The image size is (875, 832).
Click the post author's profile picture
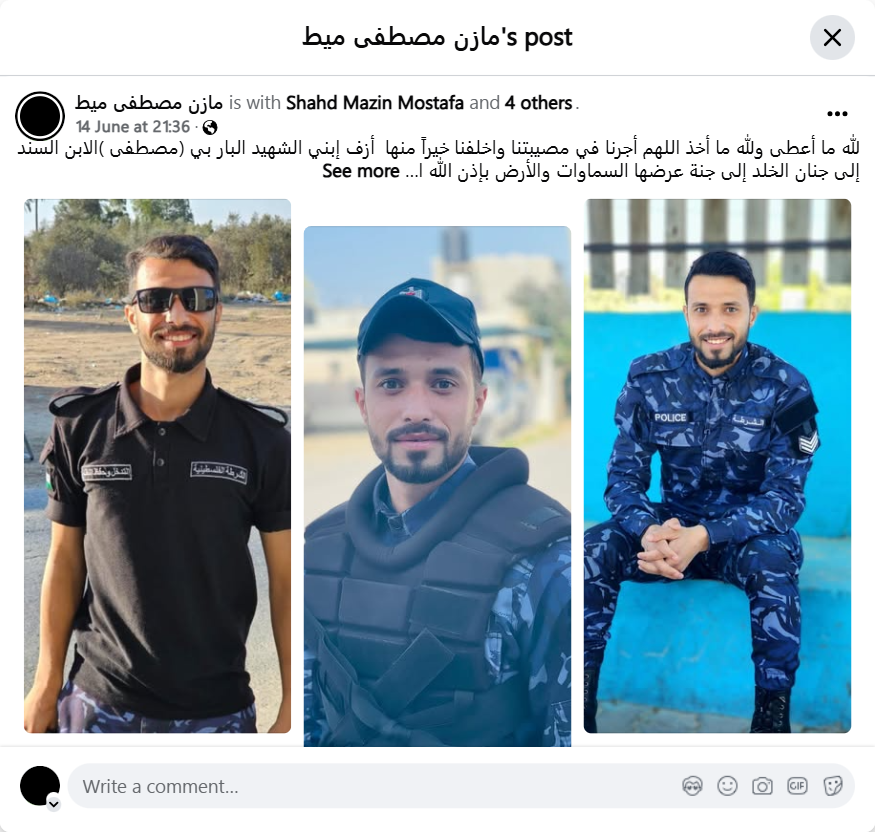40,116
